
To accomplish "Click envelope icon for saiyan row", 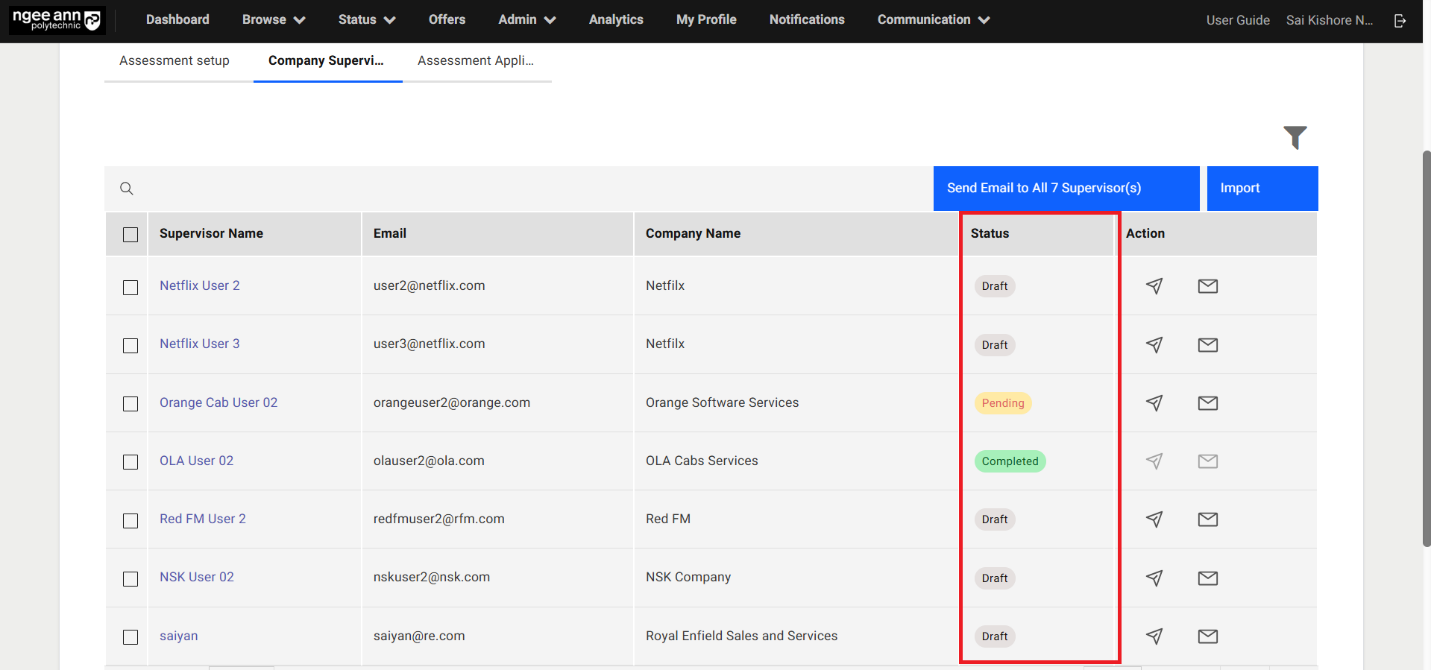I will coord(1207,636).
